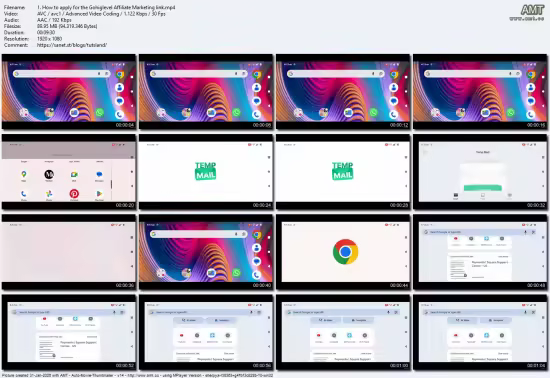Image resolution: width=550 pixels, height=378 pixels.
Task: Click the Play Store icon in 00:00:20 frame
Action: click(x=99, y=194)
